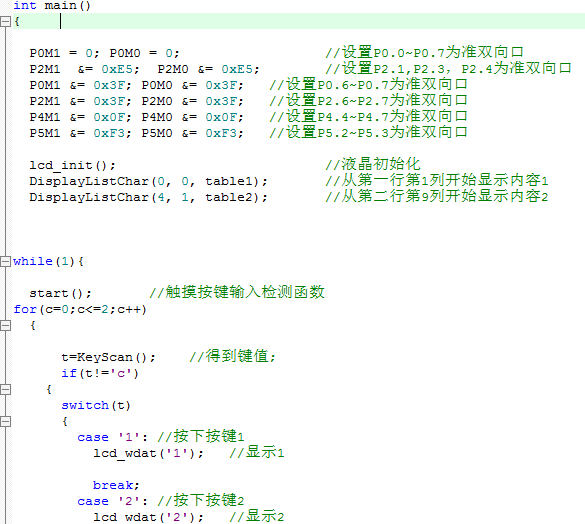Collapse the for loop block fold marker
The image size is (585, 524).
[5, 325]
